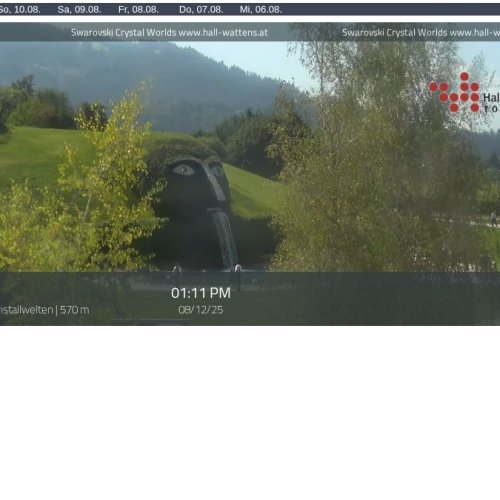Click the 08/12/25 date label
Viewport: 500px width, 500px height.
point(201,310)
